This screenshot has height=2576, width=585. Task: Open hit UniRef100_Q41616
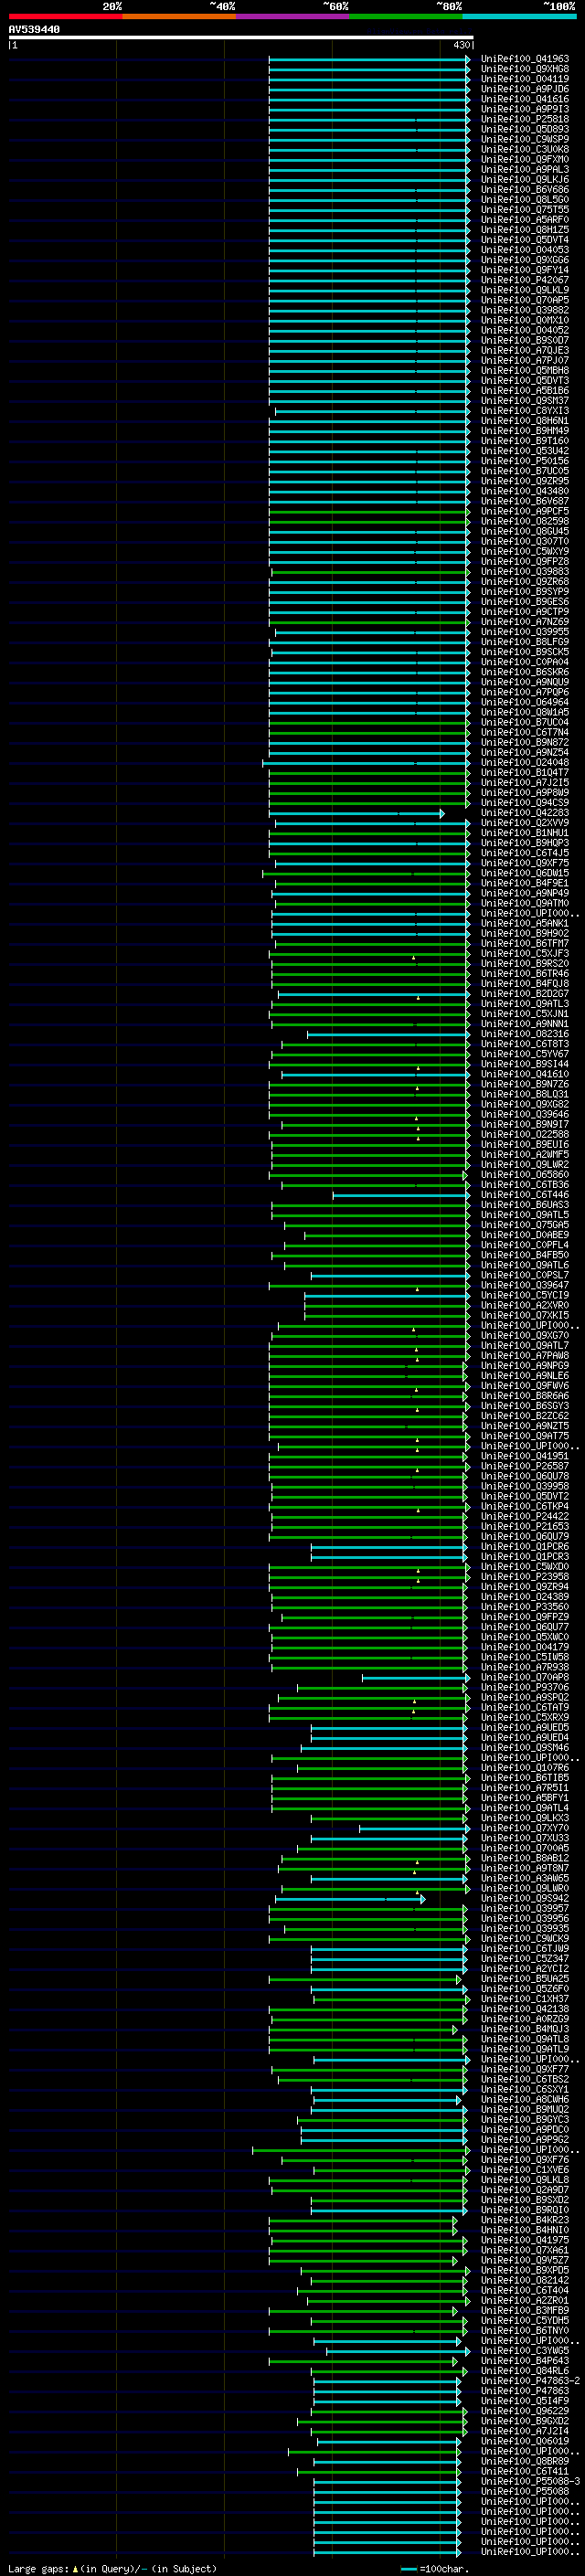(x=525, y=99)
